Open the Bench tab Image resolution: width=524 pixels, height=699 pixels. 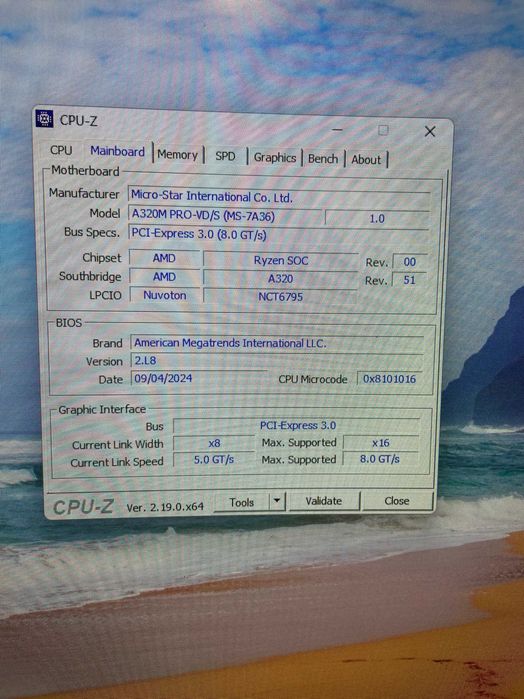pyautogui.click(x=323, y=159)
